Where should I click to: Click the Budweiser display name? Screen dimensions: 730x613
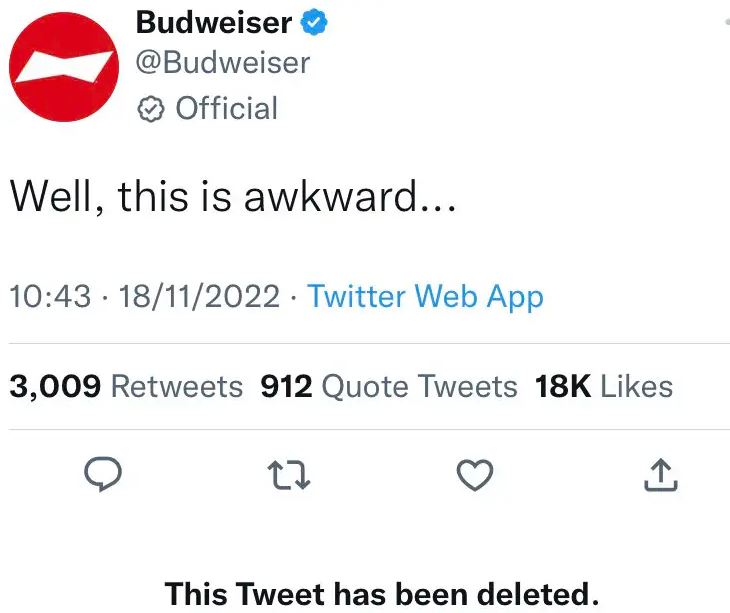[214, 22]
